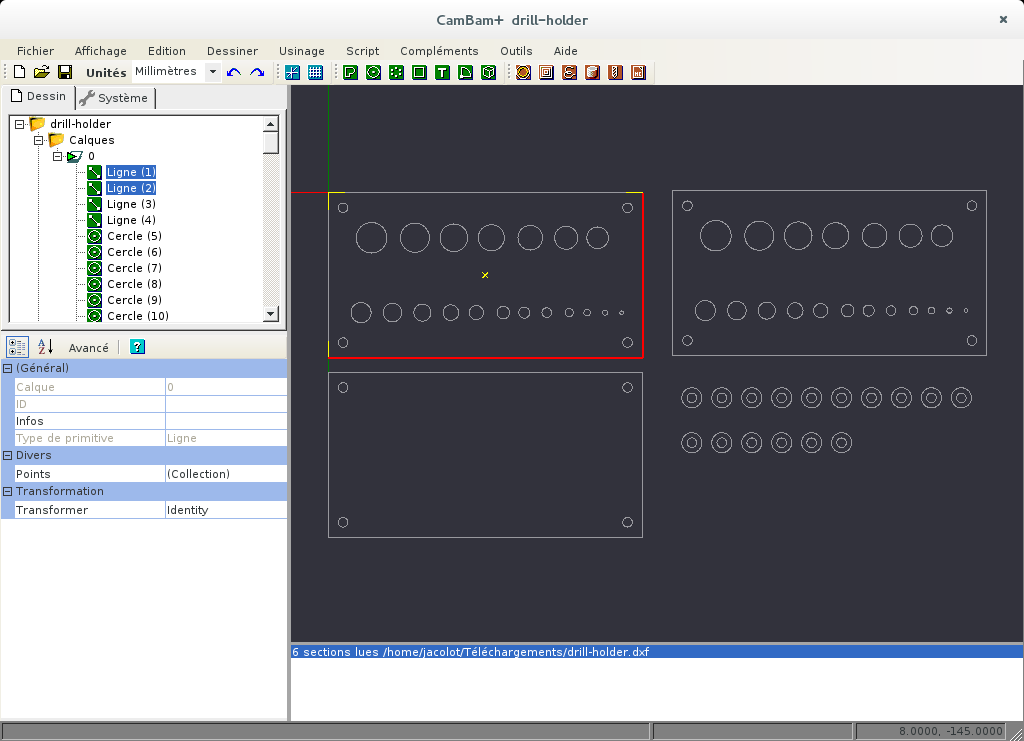Select the text drawing tool
Image resolution: width=1024 pixels, height=741 pixels.
441,72
